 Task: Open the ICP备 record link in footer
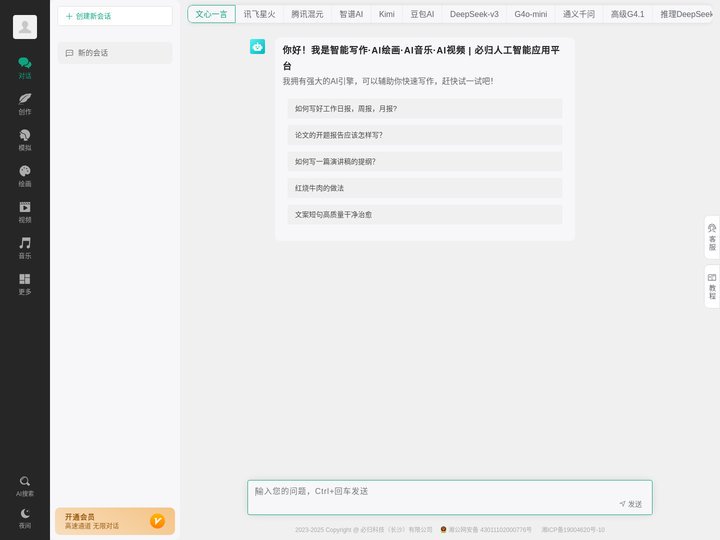click(573, 530)
